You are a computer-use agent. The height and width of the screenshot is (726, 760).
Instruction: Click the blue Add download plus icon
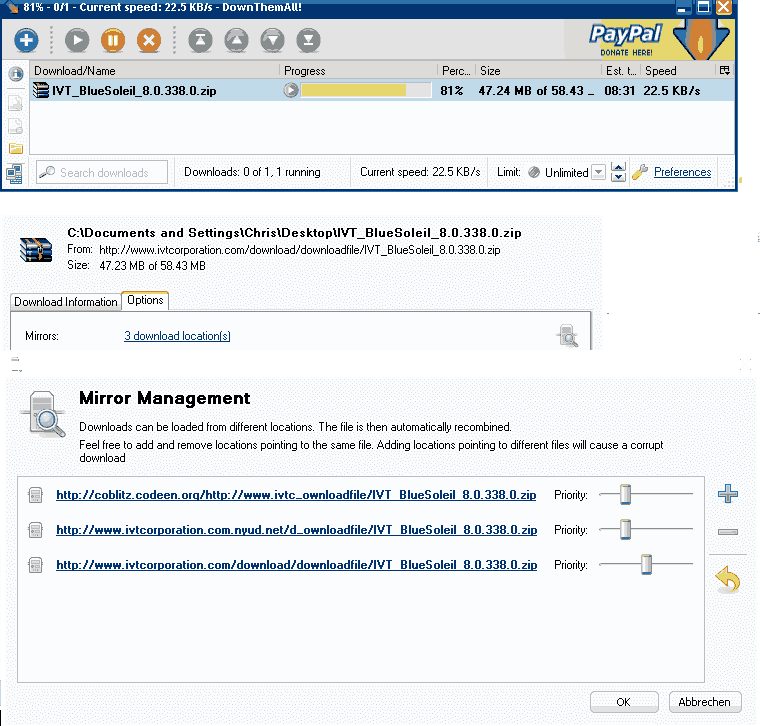click(x=26, y=40)
